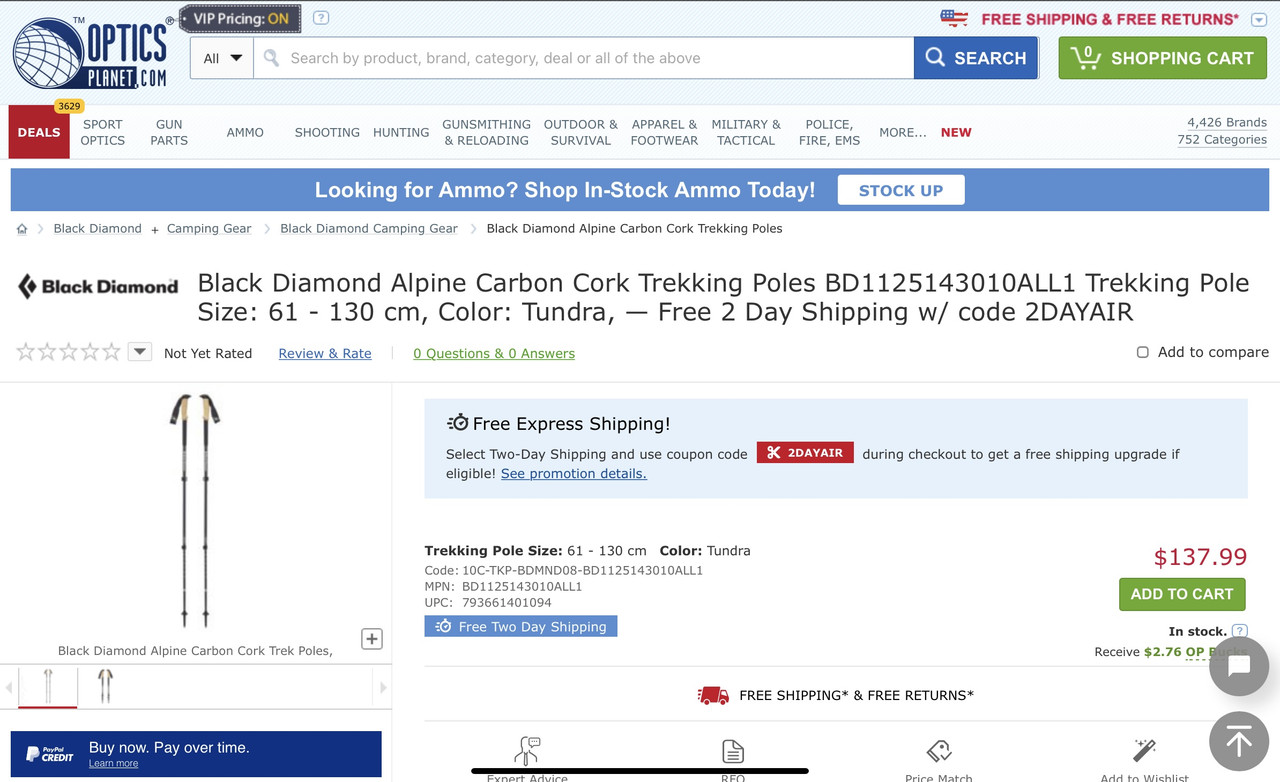The height and width of the screenshot is (782, 1280).
Task: Click the Add to Wishlist wand icon
Action: tap(1144, 751)
